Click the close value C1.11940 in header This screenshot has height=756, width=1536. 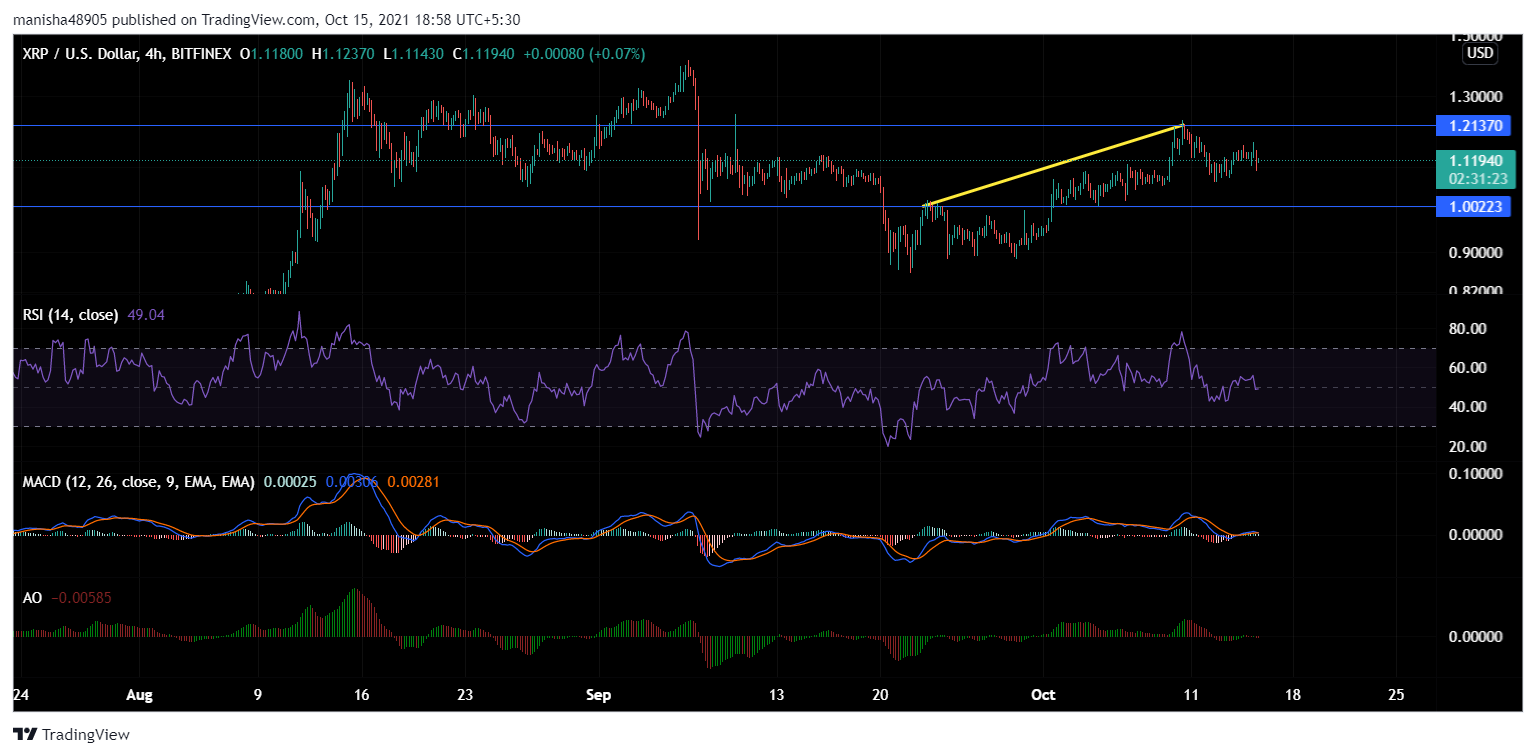tap(483, 53)
